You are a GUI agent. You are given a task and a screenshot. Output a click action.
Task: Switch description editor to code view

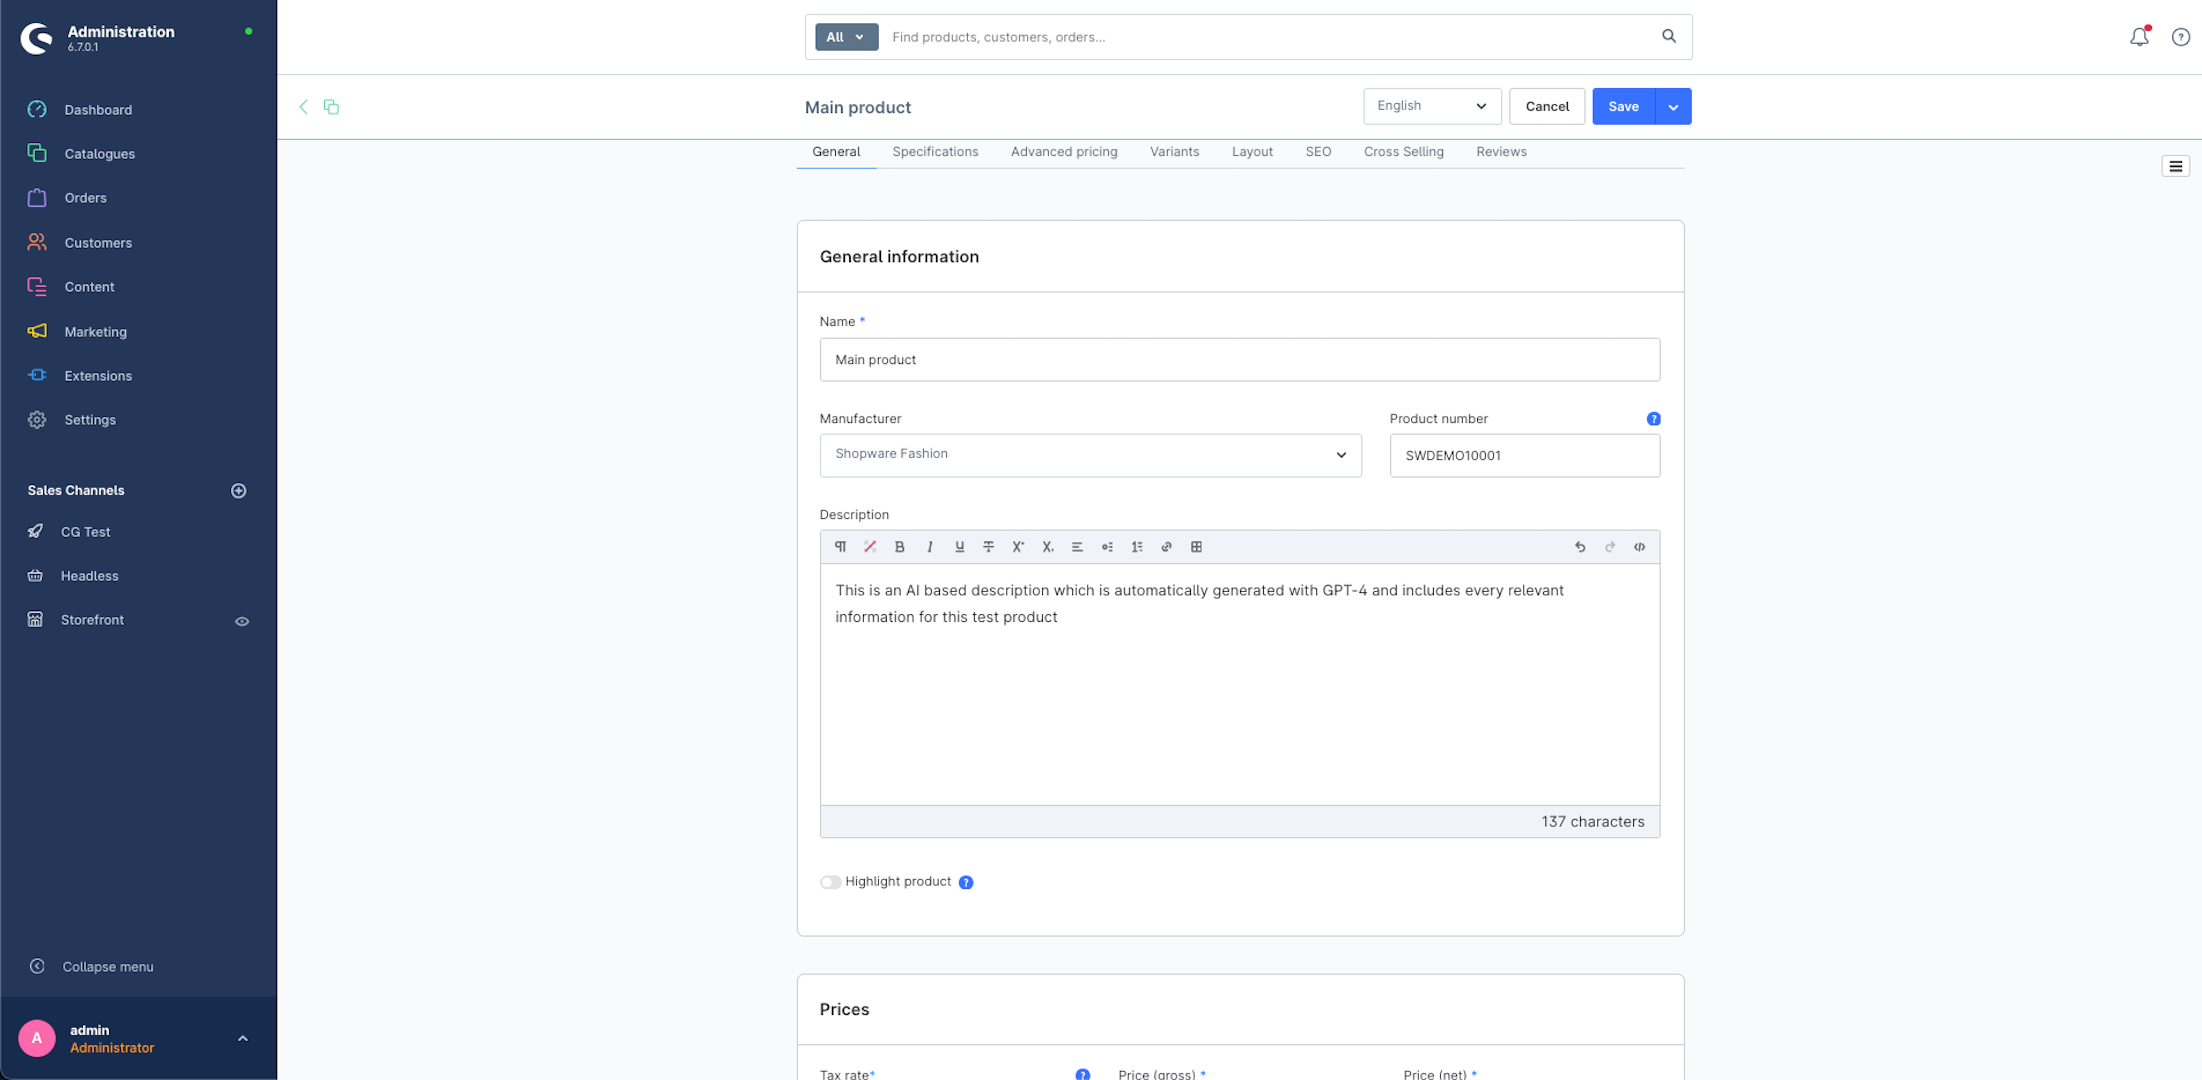click(x=1640, y=547)
